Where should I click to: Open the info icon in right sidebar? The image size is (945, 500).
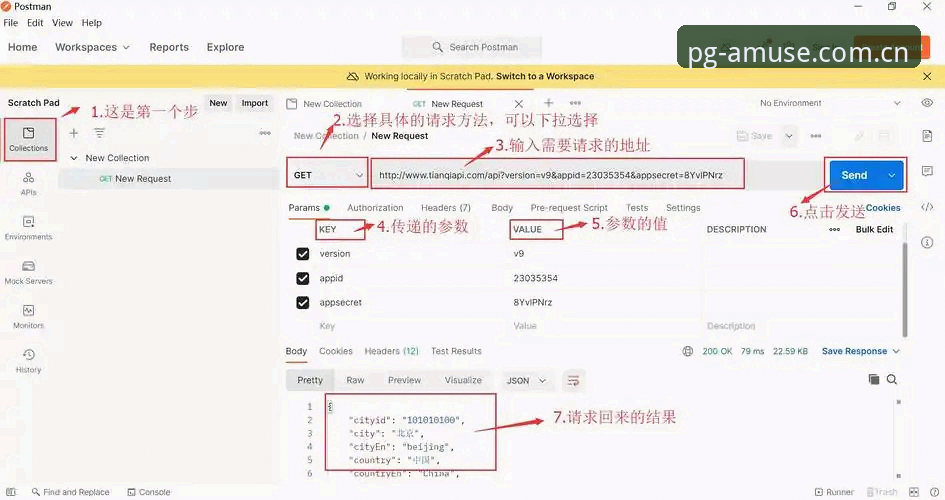(x=927, y=242)
